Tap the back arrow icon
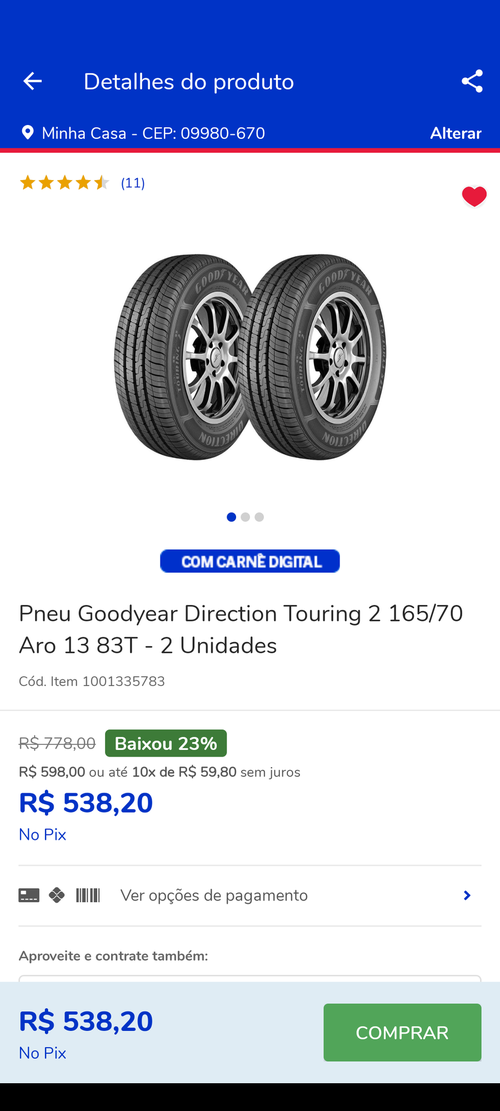The image size is (500, 1111). point(33,81)
